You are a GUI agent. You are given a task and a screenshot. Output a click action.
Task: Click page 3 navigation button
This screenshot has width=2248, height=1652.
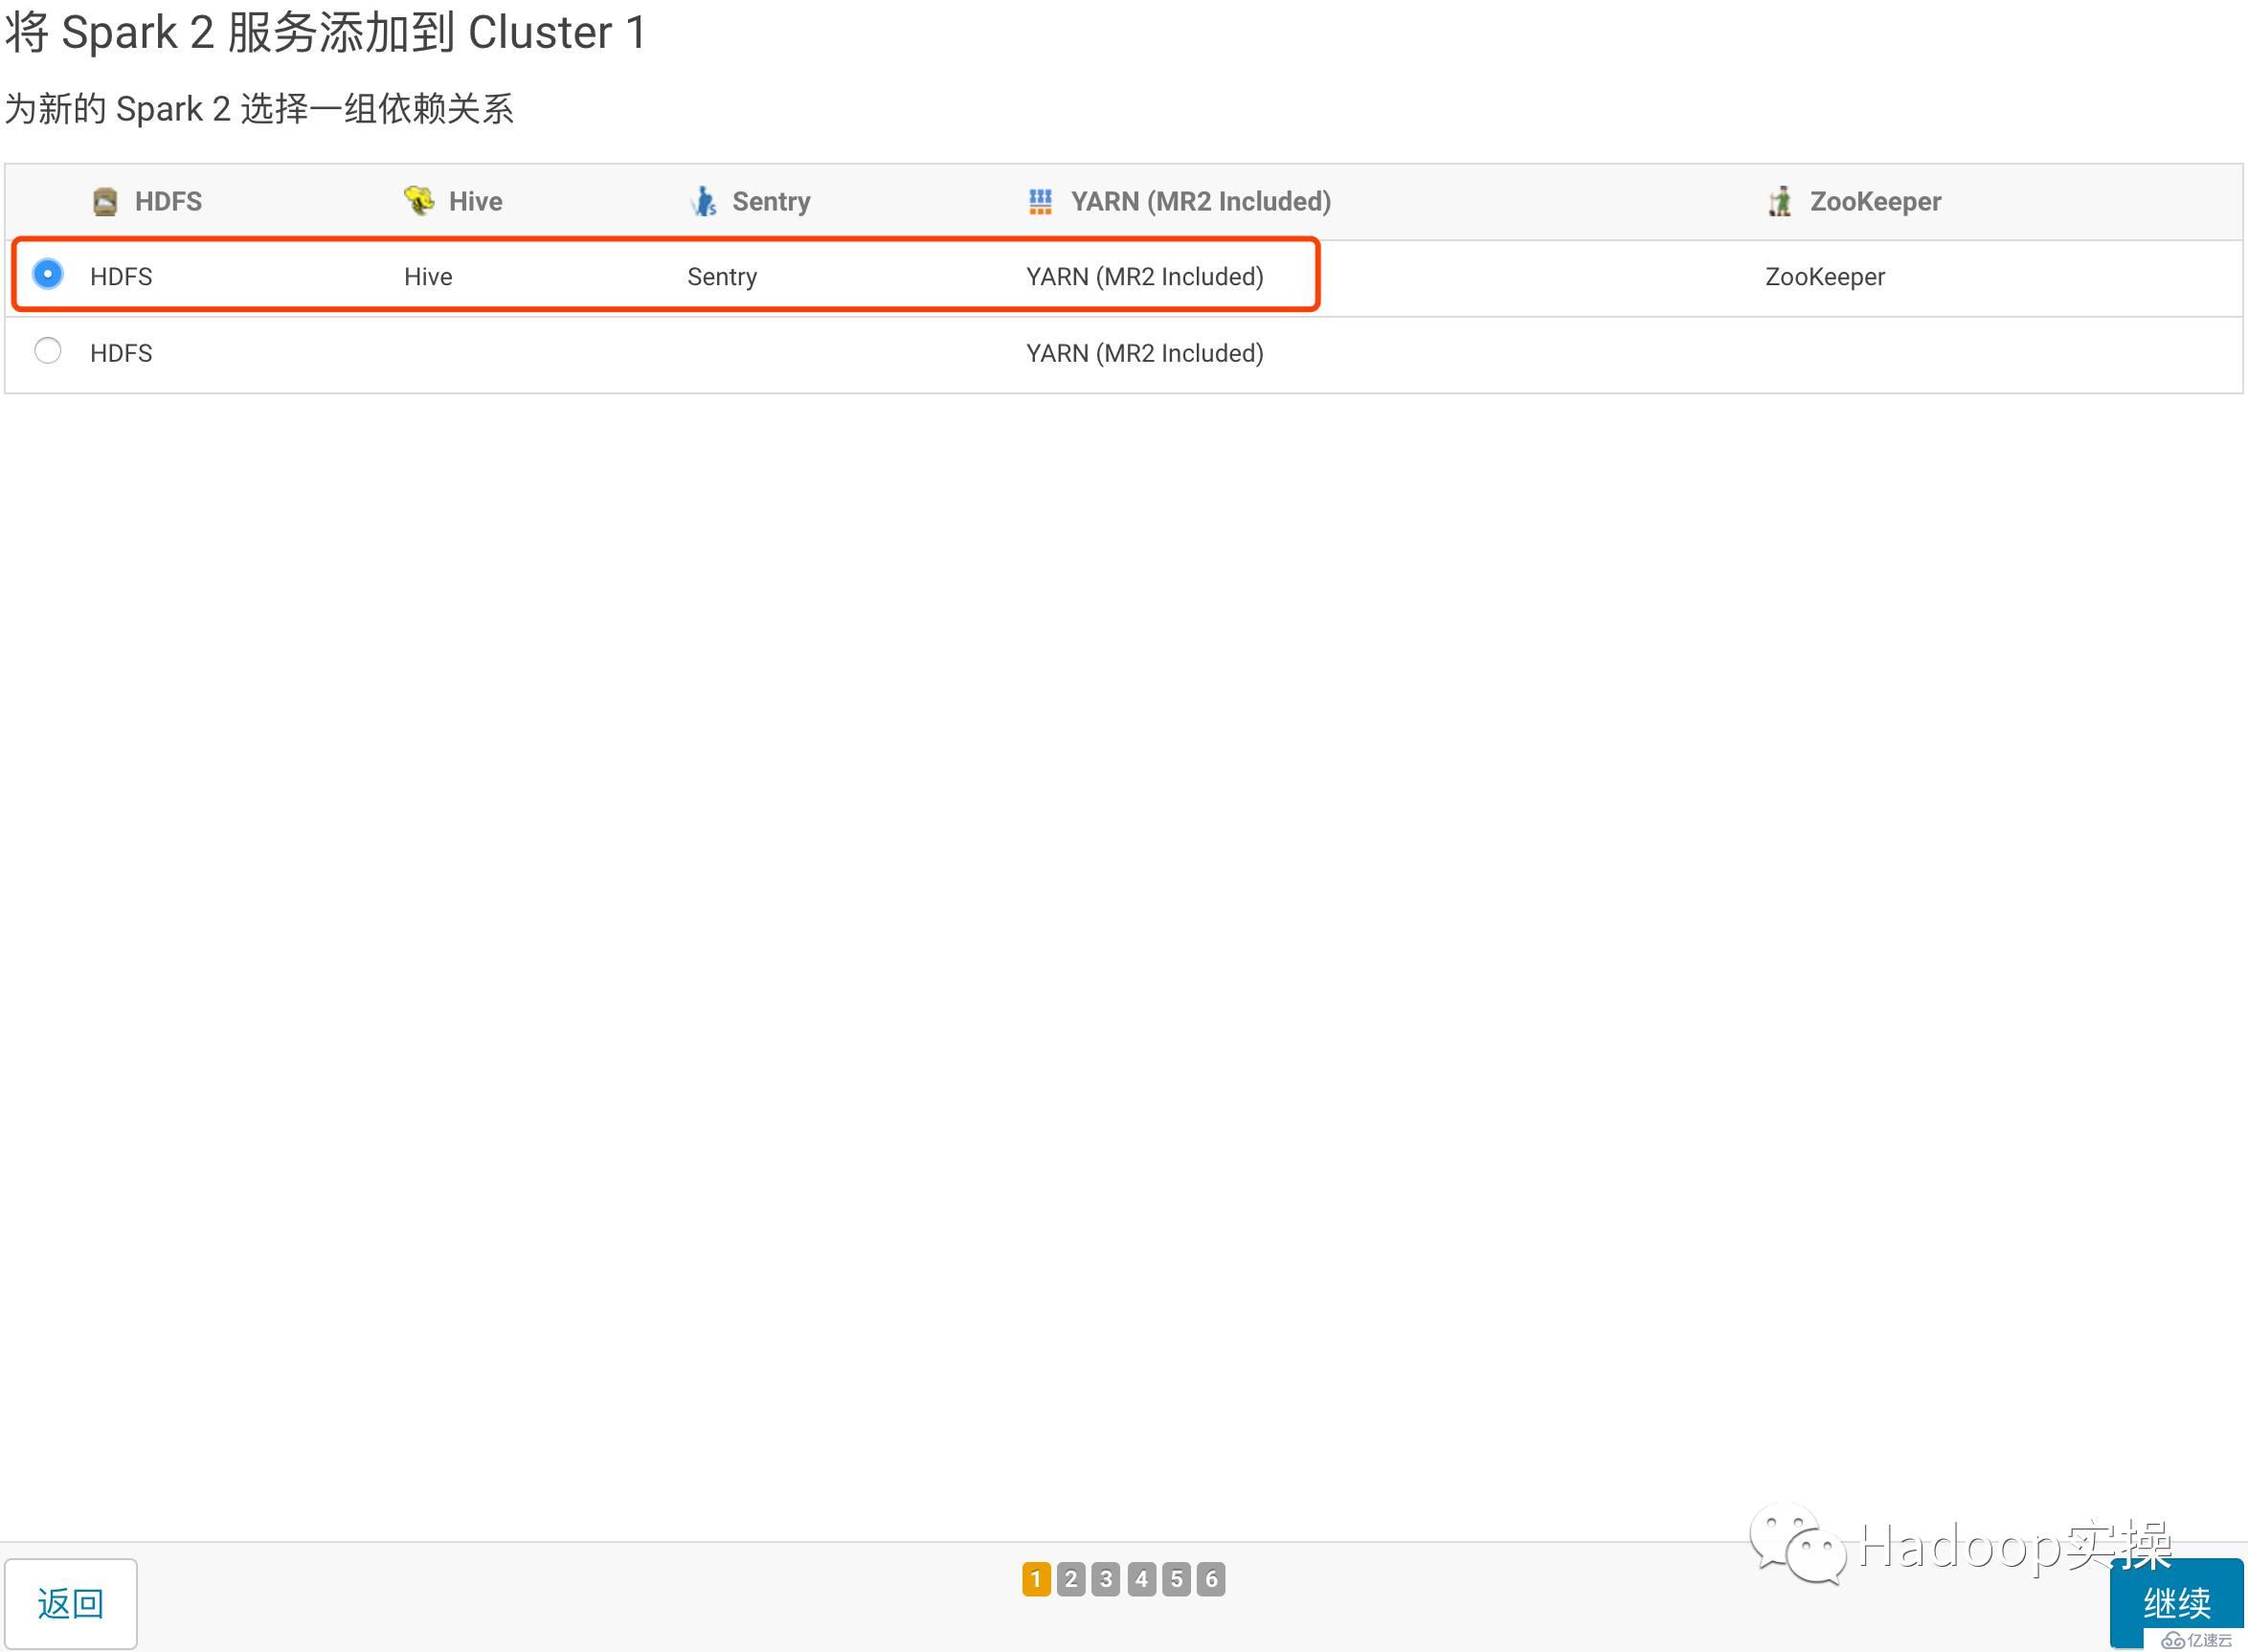(x=1107, y=1578)
